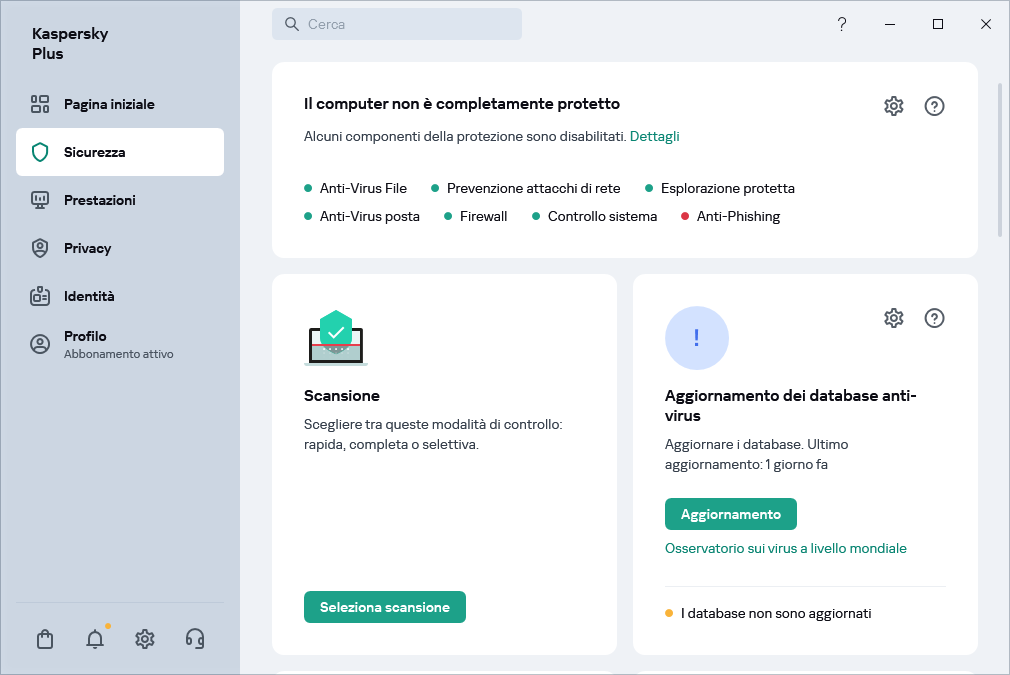Open support headset icon
Image resolution: width=1010 pixels, height=675 pixels.
195,639
